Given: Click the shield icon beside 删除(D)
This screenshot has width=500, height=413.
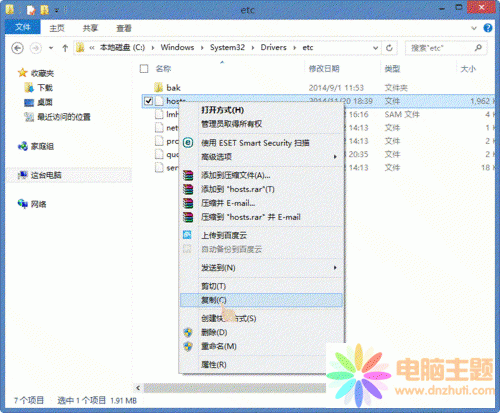Looking at the screenshot, I should [188, 332].
